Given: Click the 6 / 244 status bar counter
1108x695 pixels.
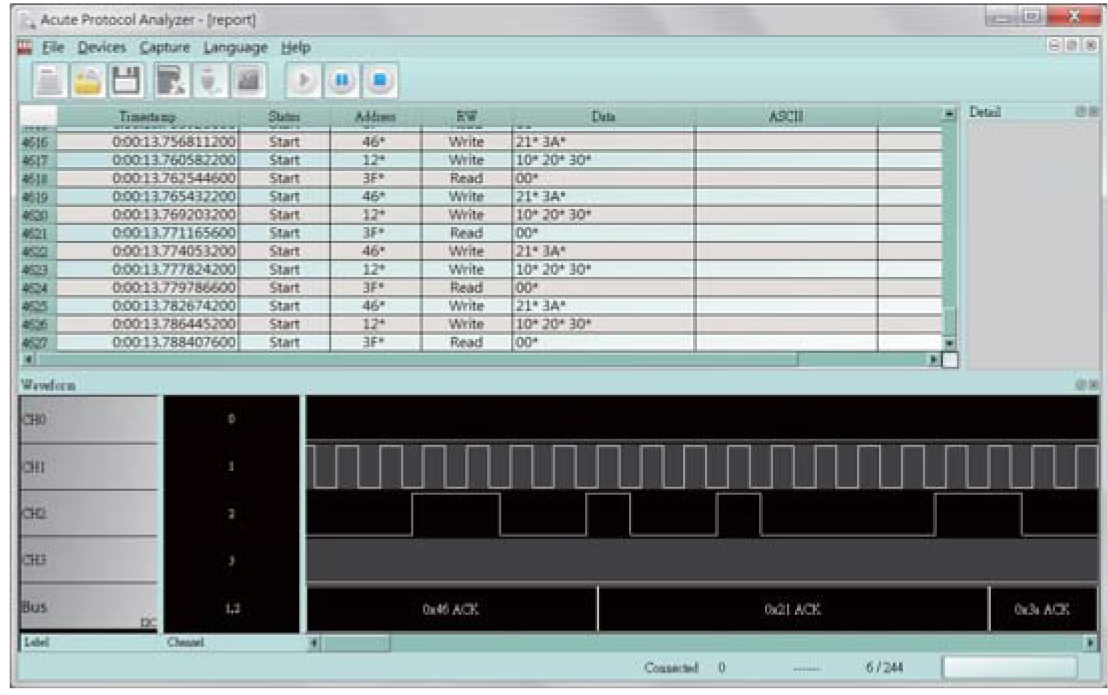Looking at the screenshot, I should [x=884, y=667].
